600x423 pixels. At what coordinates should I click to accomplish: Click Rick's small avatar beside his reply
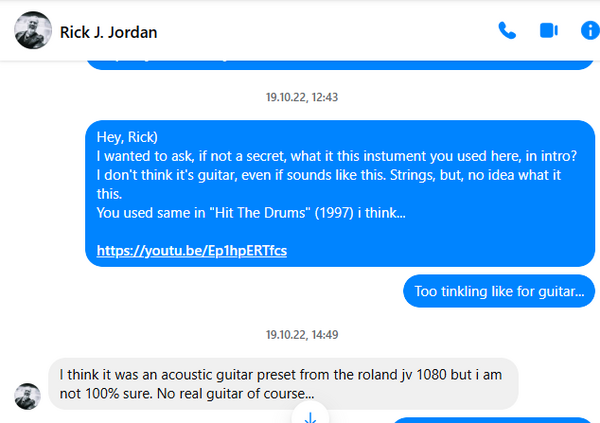pyautogui.click(x=28, y=396)
